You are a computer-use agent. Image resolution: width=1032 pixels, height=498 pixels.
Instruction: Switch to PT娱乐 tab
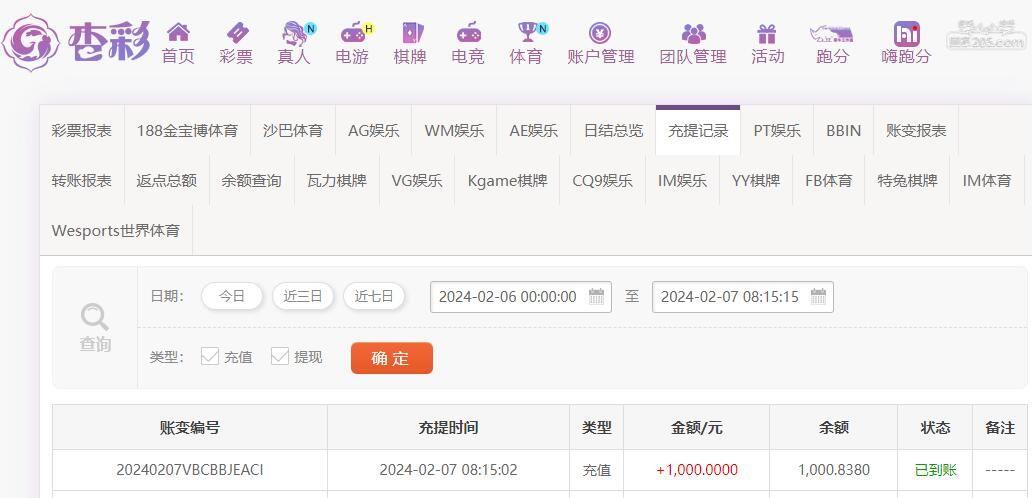tap(777, 130)
